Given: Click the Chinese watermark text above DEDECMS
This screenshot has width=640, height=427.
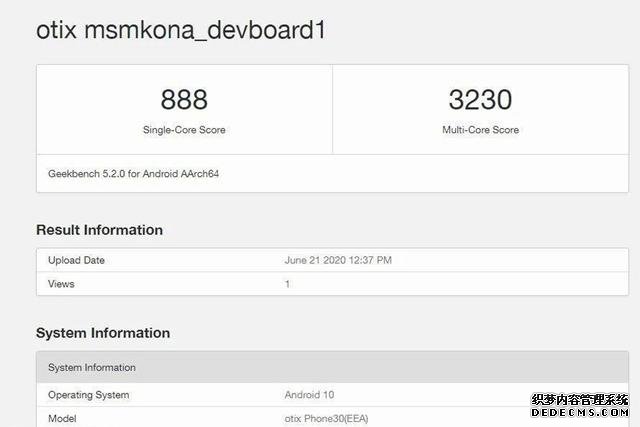Looking at the screenshot, I should (580, 400).
